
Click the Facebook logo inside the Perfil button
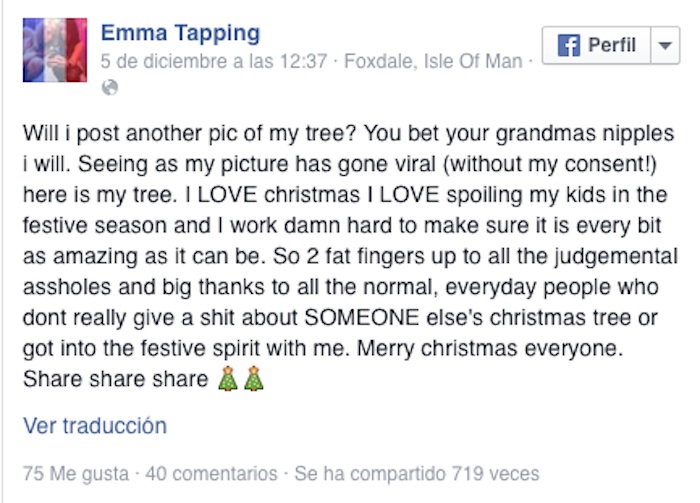[568, 46]
